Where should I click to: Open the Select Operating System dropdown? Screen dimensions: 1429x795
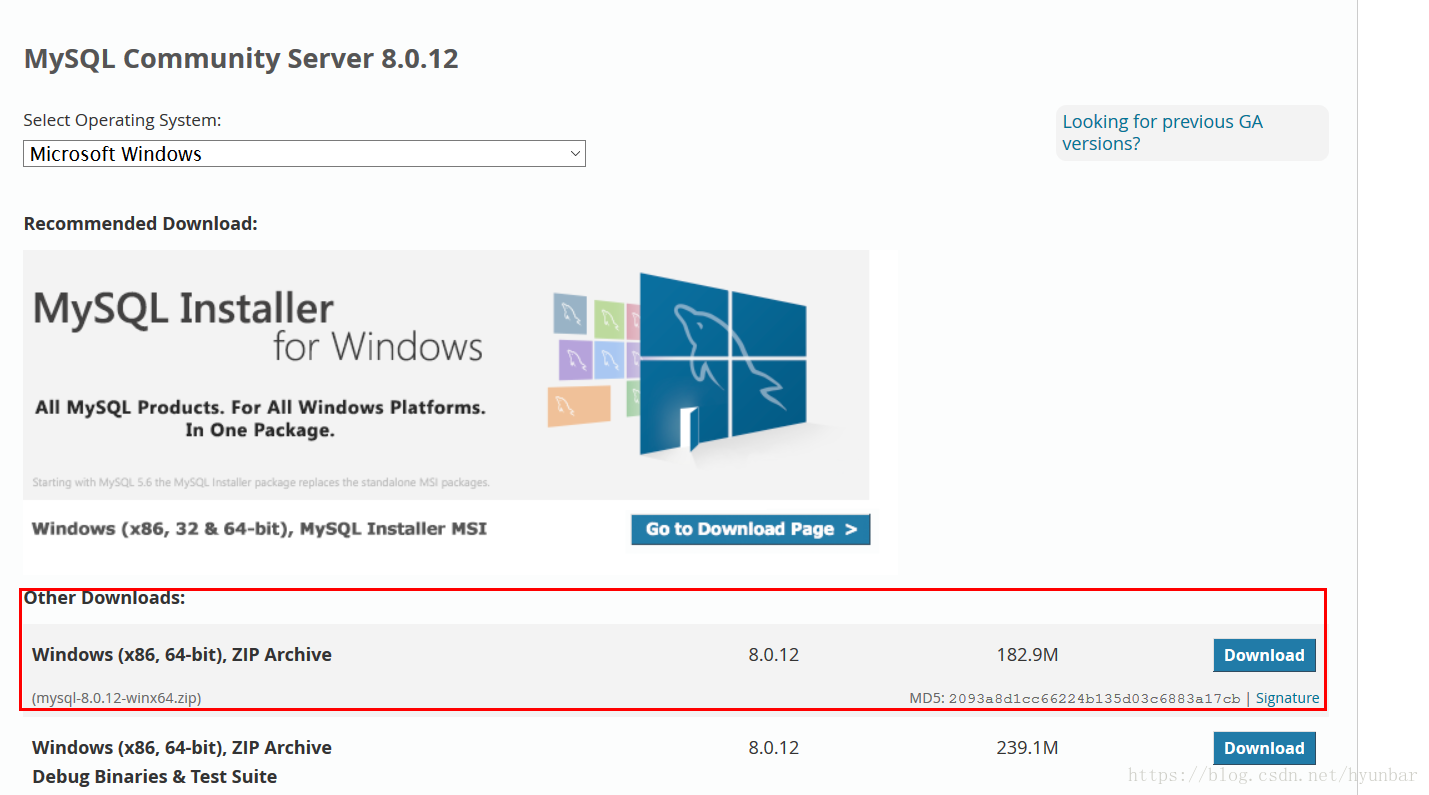pyautogui.click(x=304, y=154)
